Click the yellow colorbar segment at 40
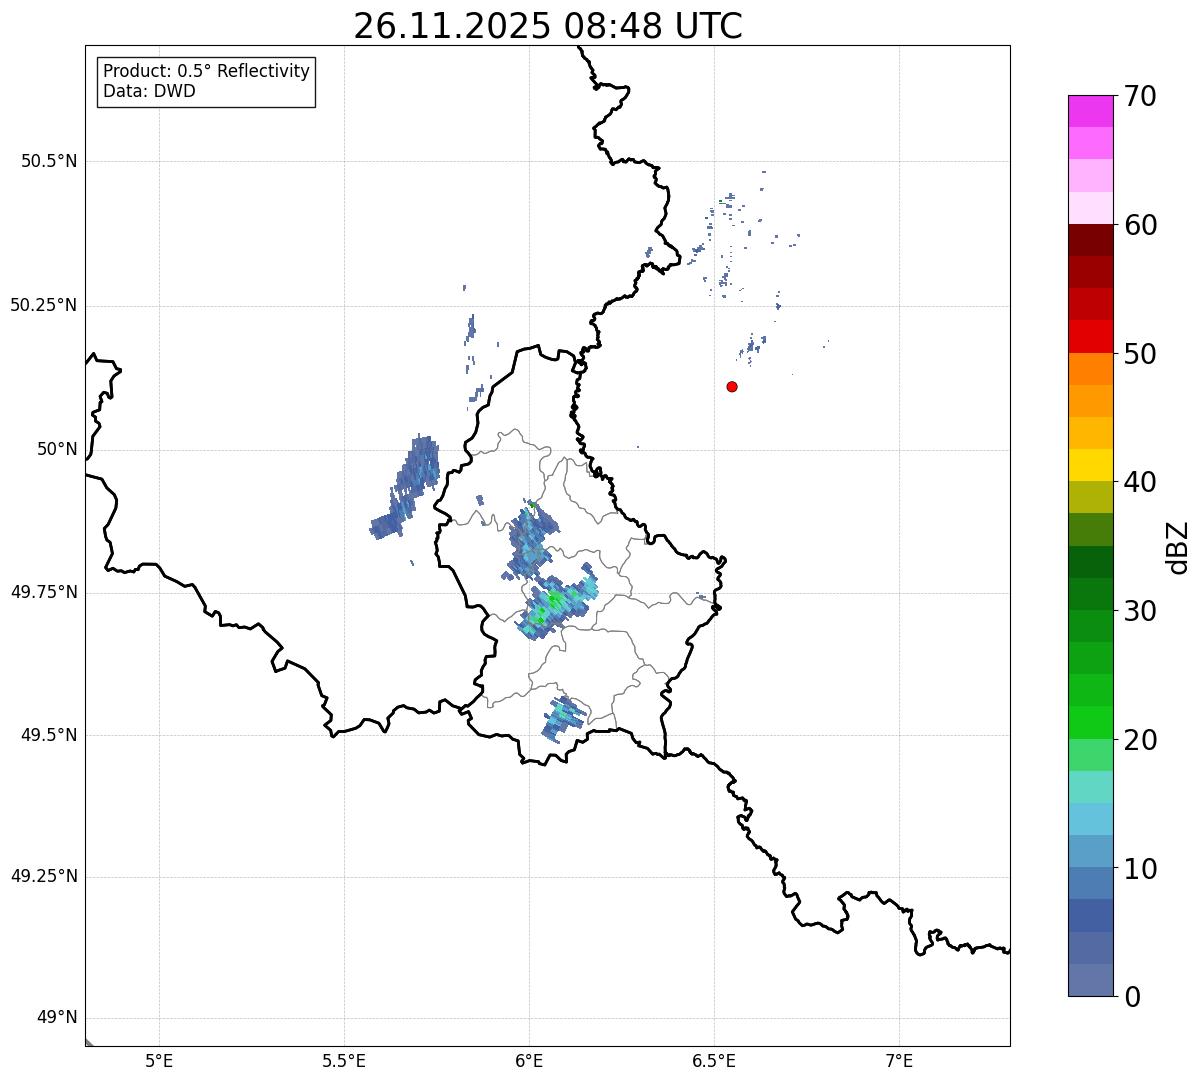The height and width of the screenshot is (1081, 1202). (x=1090, y=465)
